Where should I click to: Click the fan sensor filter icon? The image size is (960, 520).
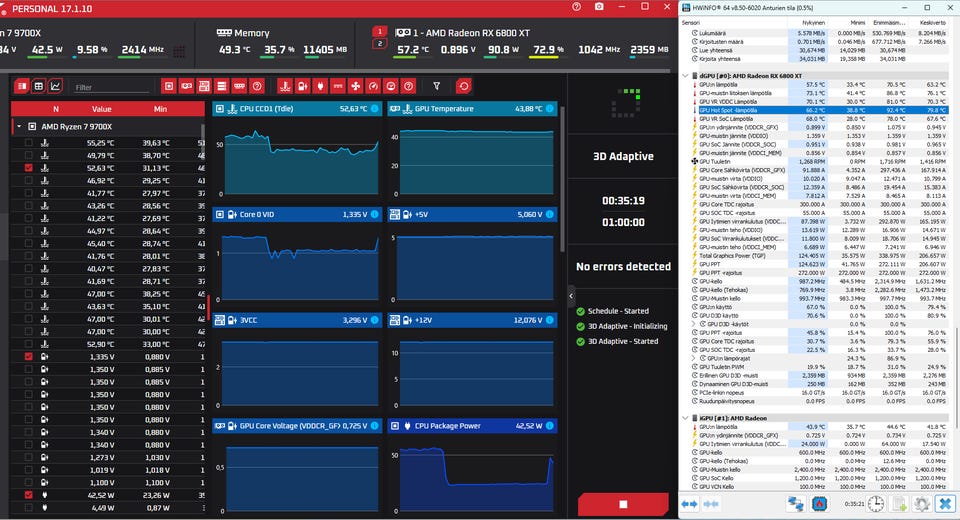click(x=356, y=86)
